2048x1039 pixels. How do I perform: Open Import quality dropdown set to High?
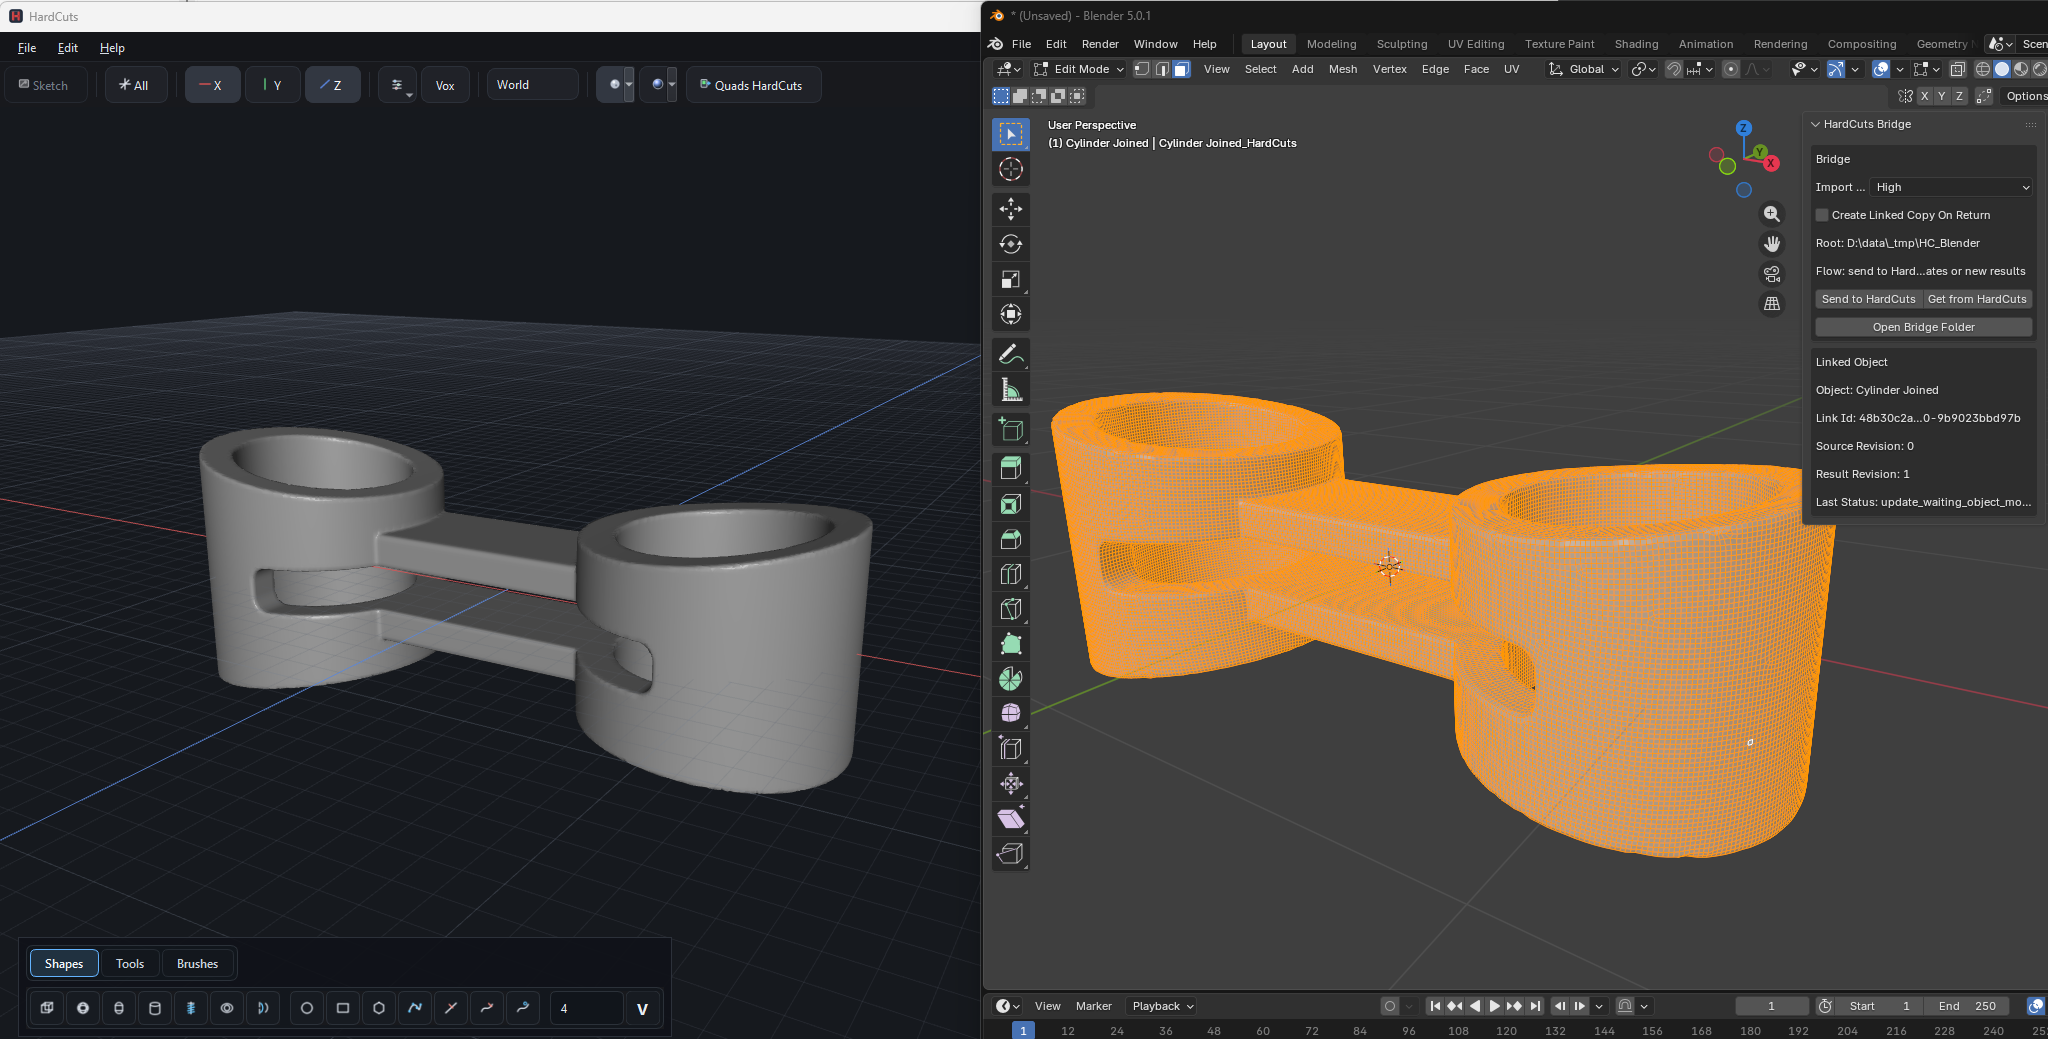(x=1951, y=187)
